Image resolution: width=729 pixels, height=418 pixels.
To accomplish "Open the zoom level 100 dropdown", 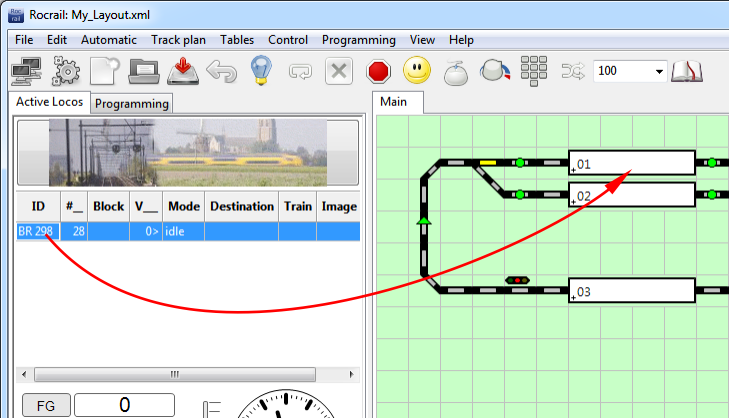I will click(x=659, y=72).
